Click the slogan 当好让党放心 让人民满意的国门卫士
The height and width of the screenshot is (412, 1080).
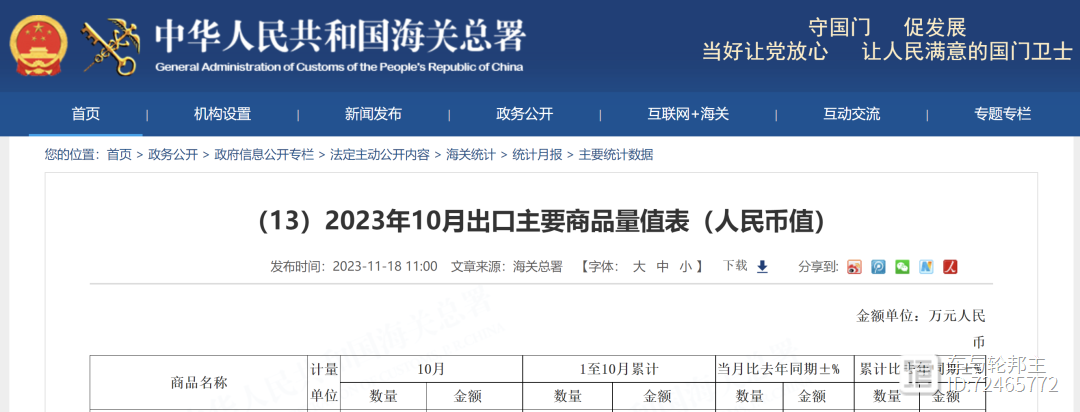887,52
